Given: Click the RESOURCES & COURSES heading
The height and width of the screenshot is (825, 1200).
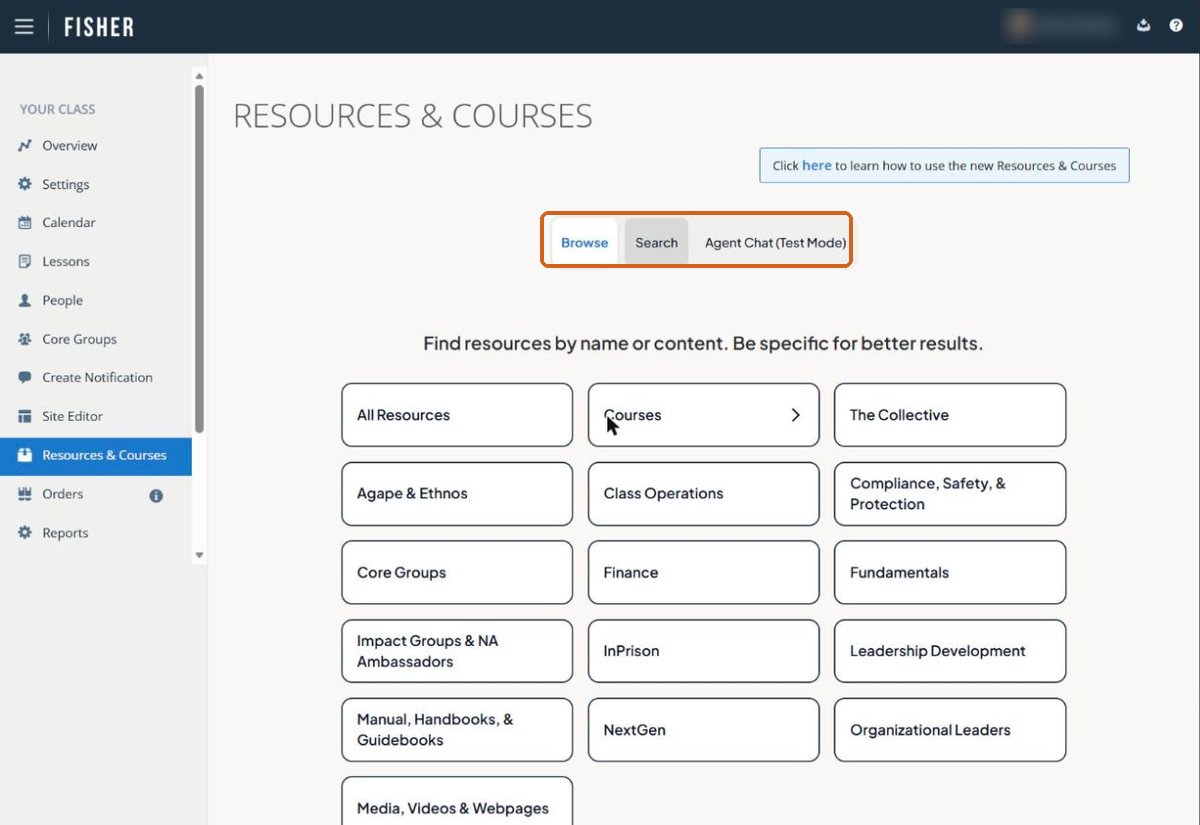Looking at the screenshot, I should 413,116.
